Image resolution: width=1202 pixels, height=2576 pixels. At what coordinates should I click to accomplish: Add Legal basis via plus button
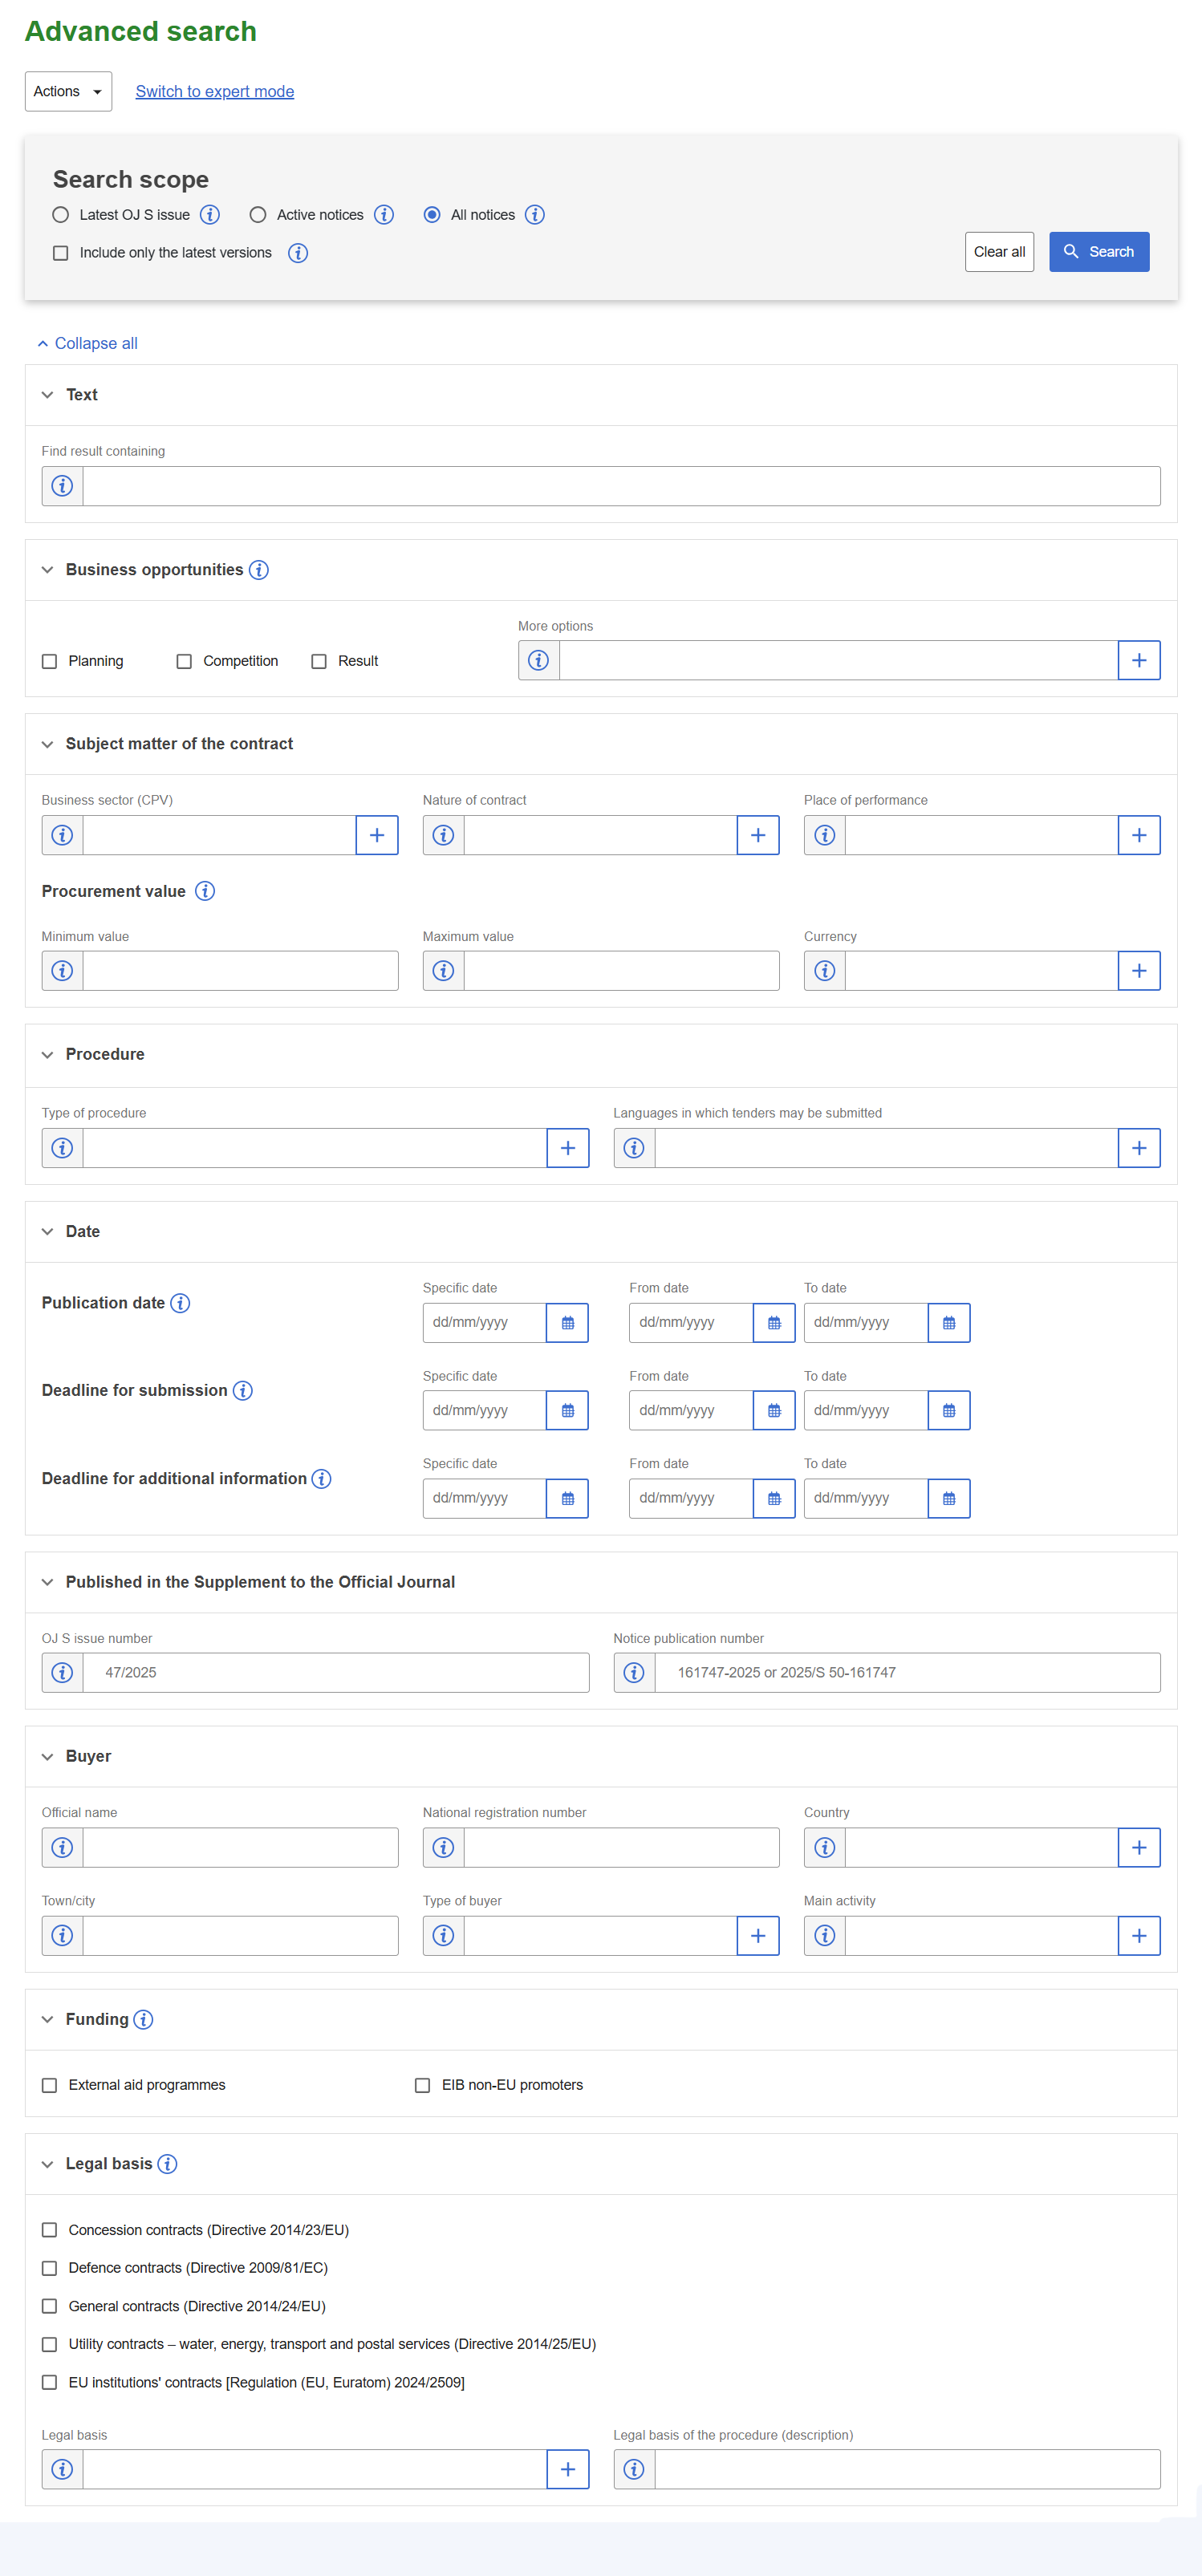click(x=568, y=2470)
